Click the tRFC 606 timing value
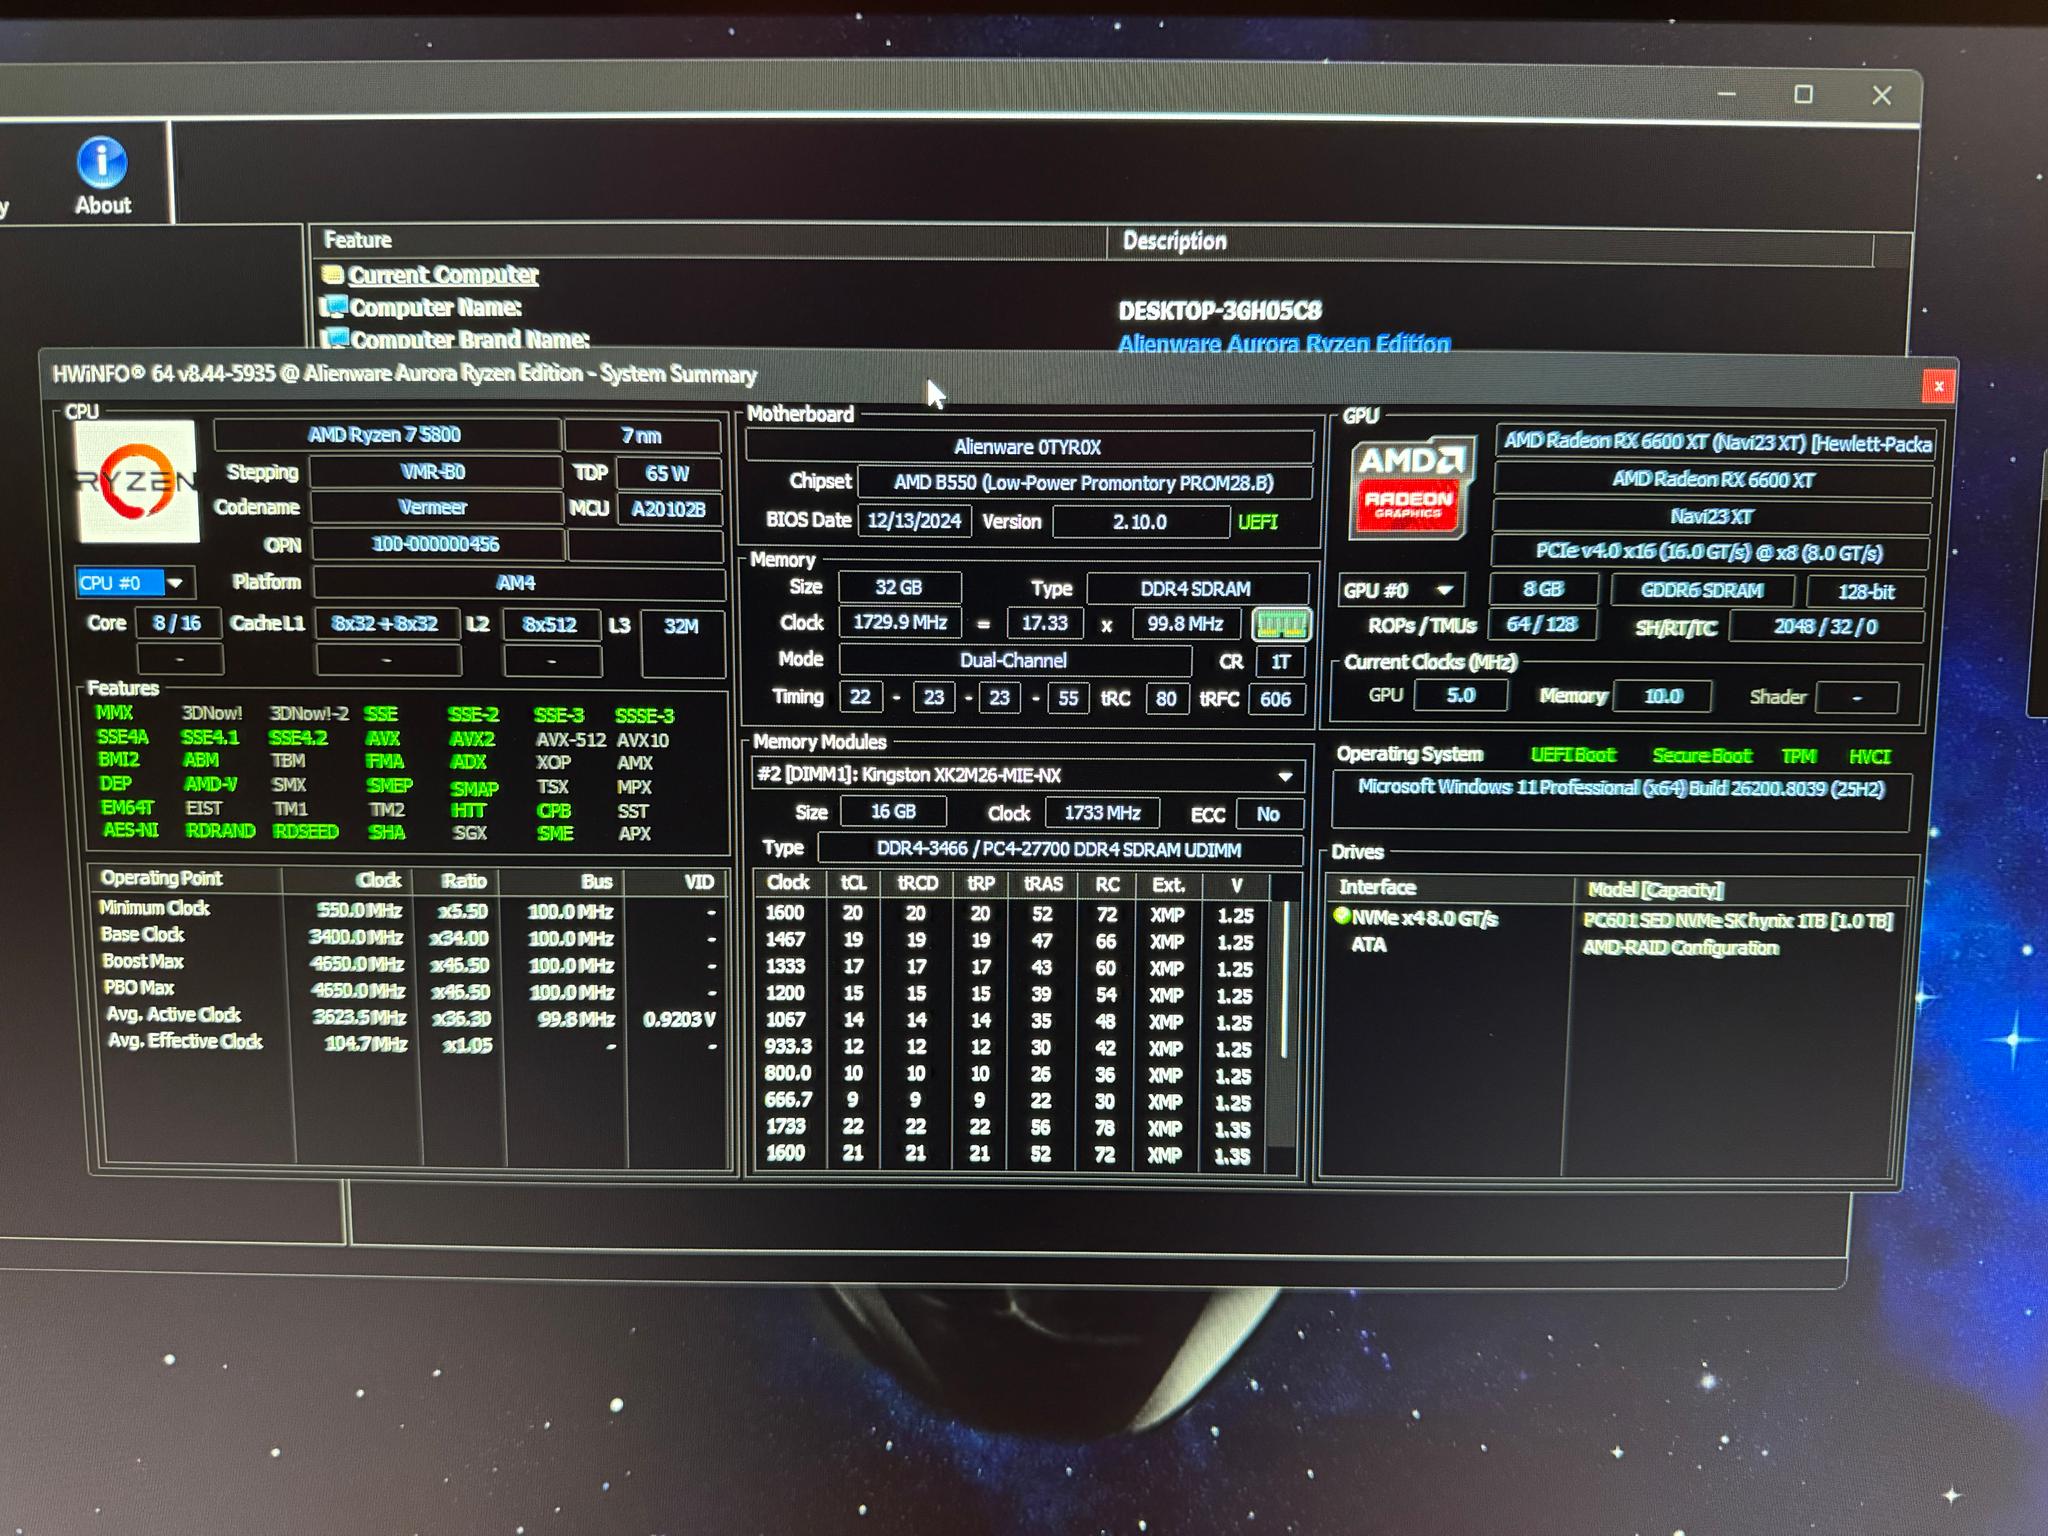This screenshot has width=2048, height=1536. tap(1275, 699)
